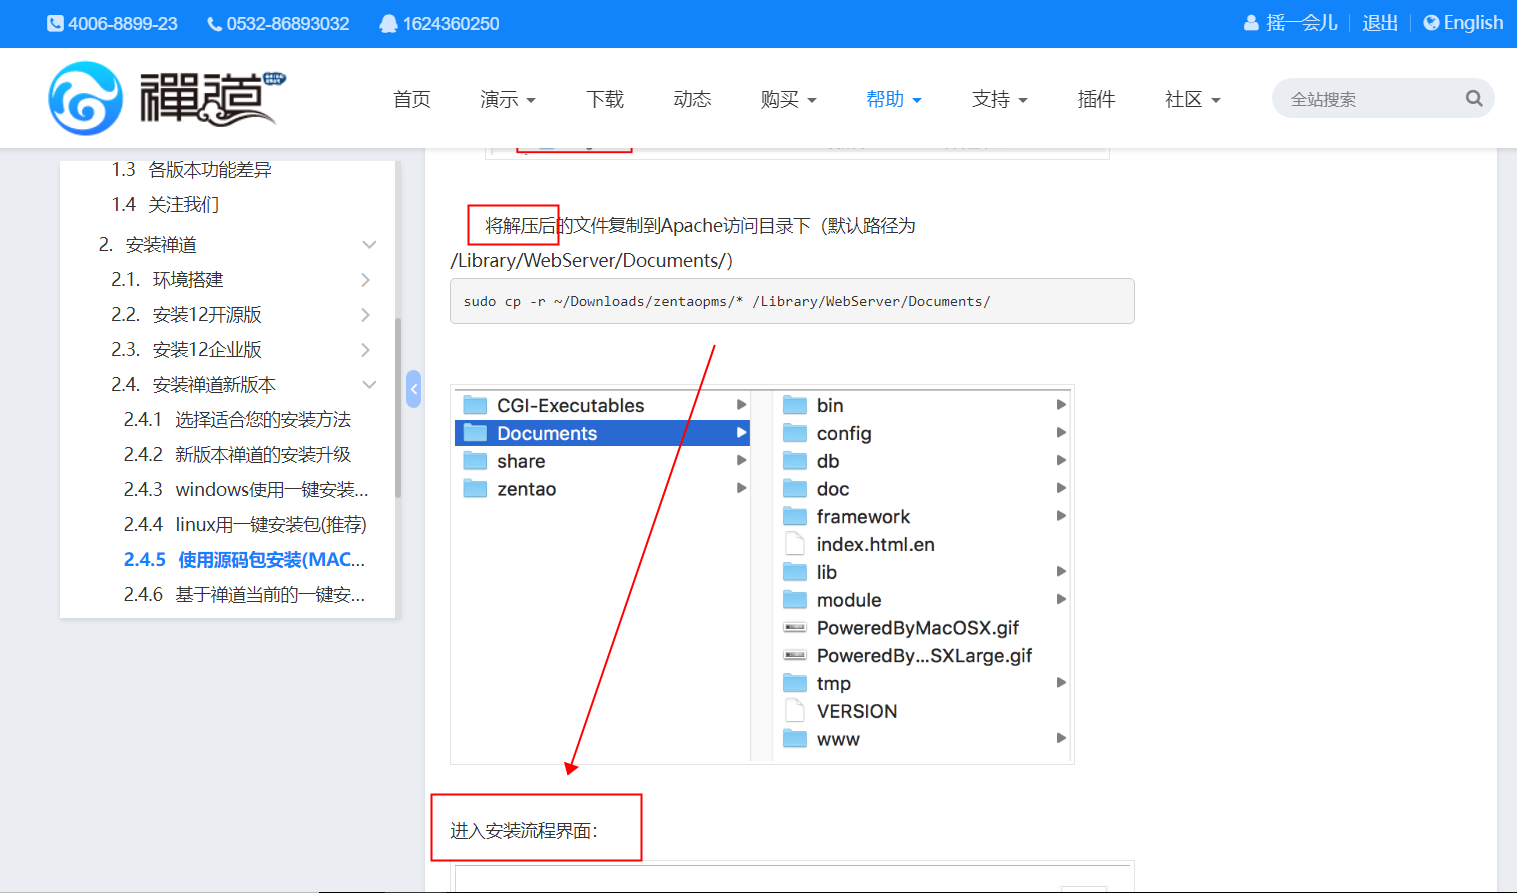Click the user avatar icon beside 摇一会儿
Image resolution: width=1517 pixels, height=893 pixels.
[1251, 23]
